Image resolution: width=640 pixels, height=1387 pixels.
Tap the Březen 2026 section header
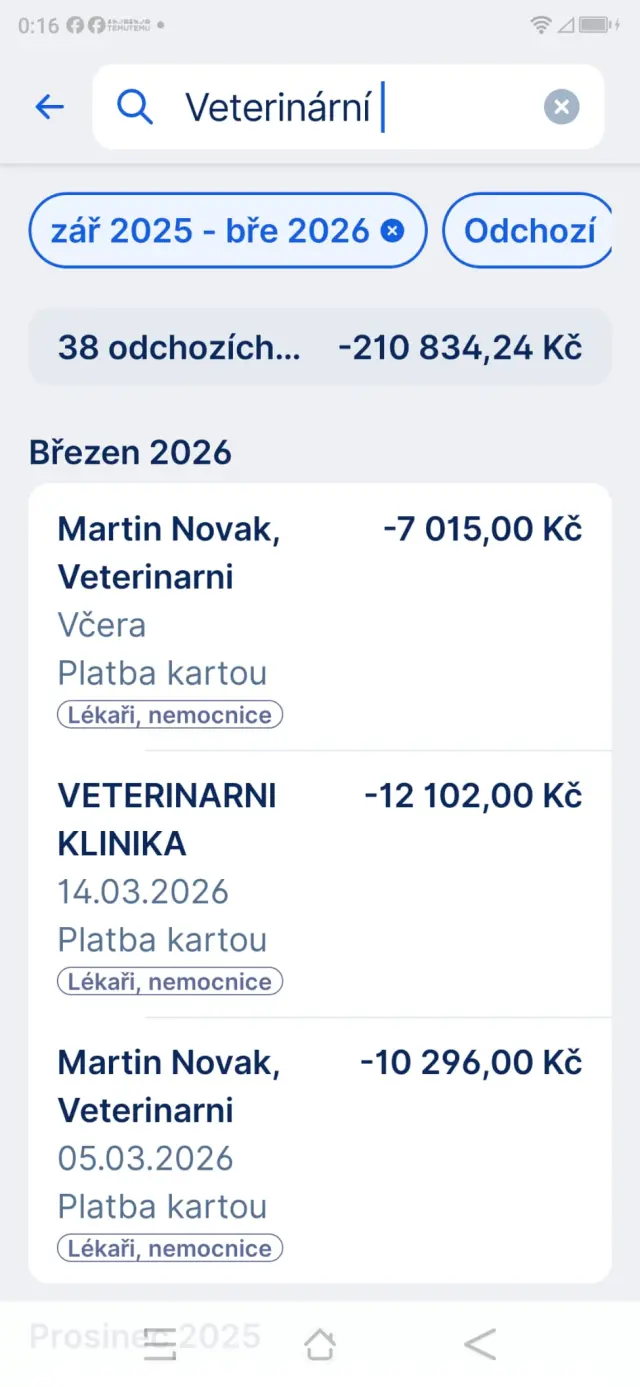click(131, 452)
